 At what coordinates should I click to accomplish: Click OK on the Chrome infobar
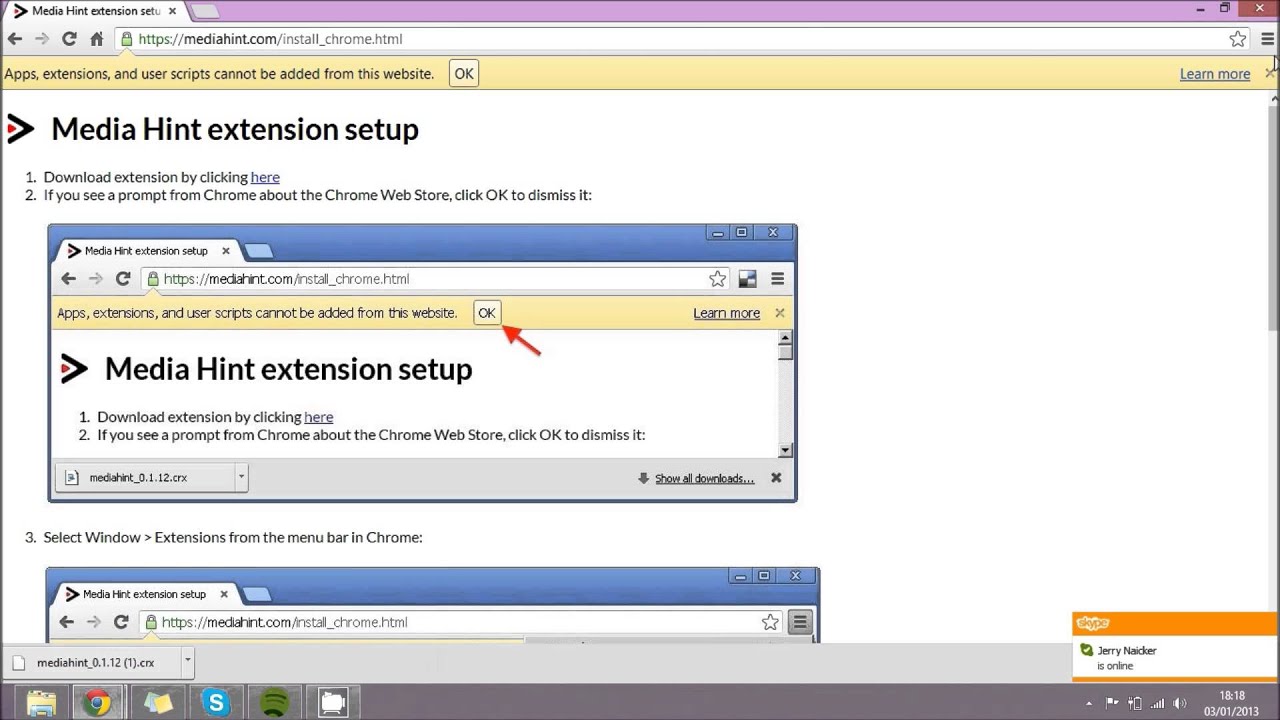click(x=464, y=73)
